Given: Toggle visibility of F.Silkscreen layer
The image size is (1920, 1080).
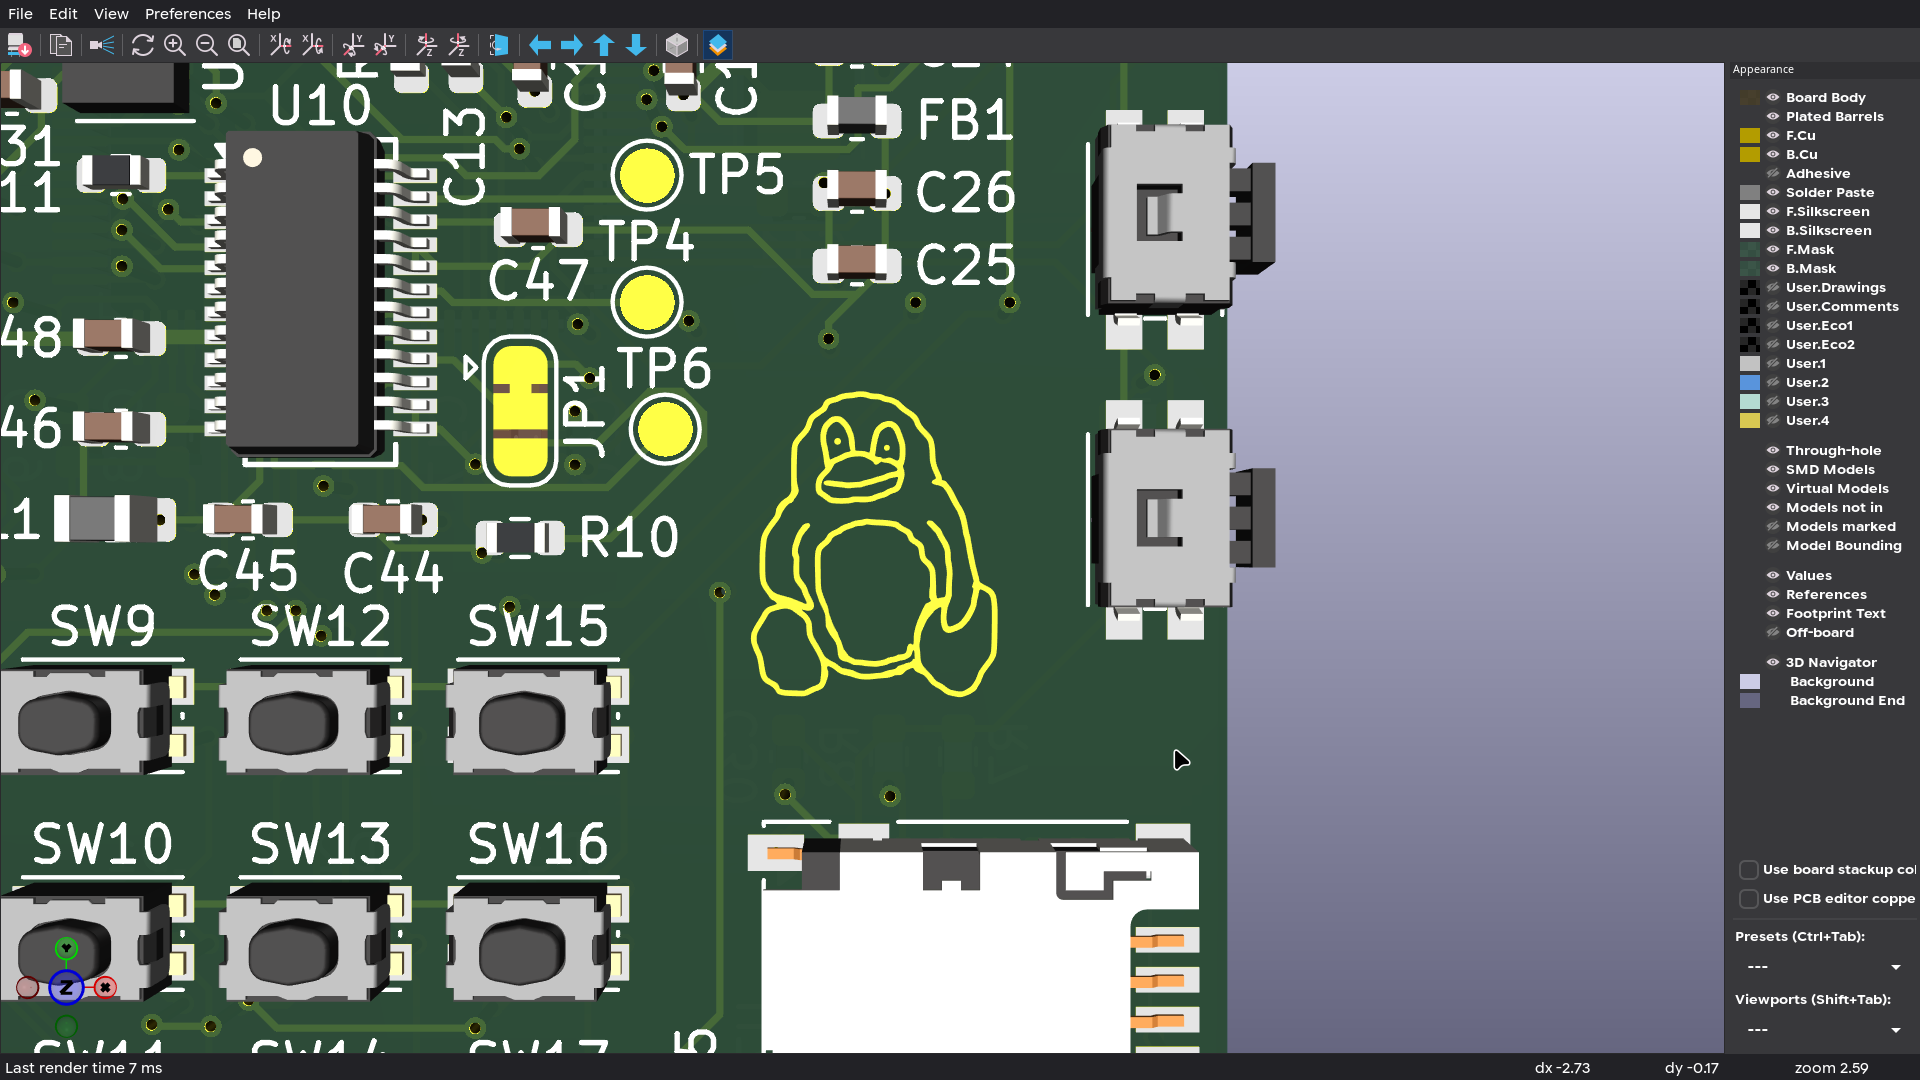Looking at the screenshot, I should click(x=1773, y=211).
